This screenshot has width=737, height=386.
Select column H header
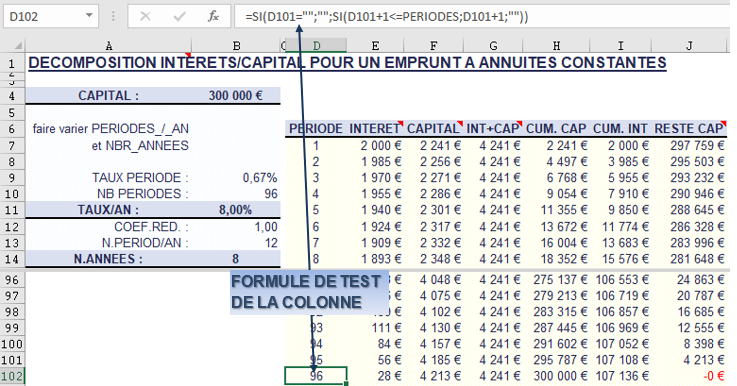click(x=556, y=46)
